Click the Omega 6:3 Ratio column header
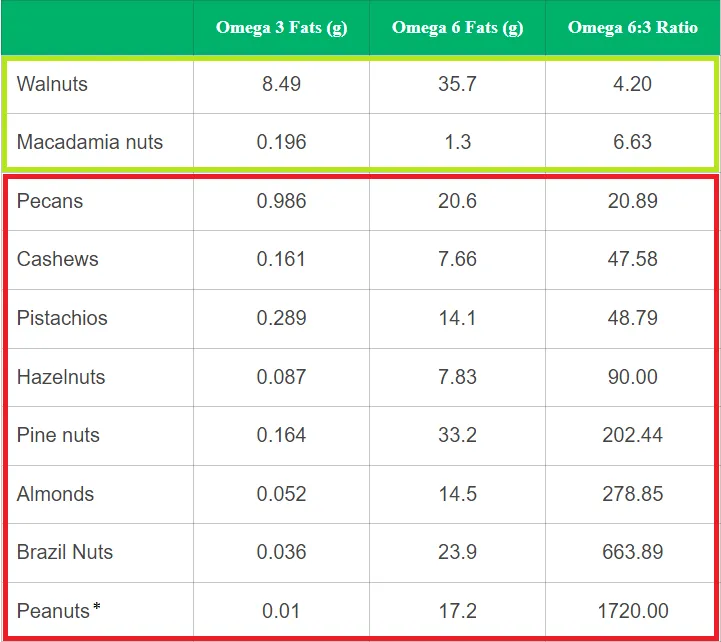721x642 pixels. click(633, 27)
